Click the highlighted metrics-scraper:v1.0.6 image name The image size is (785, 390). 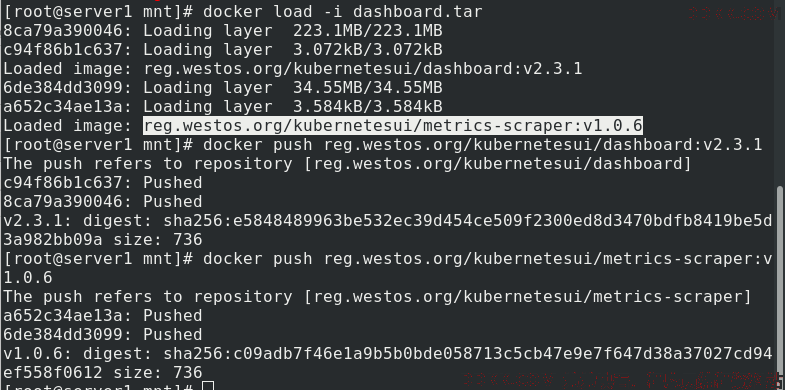392,126
